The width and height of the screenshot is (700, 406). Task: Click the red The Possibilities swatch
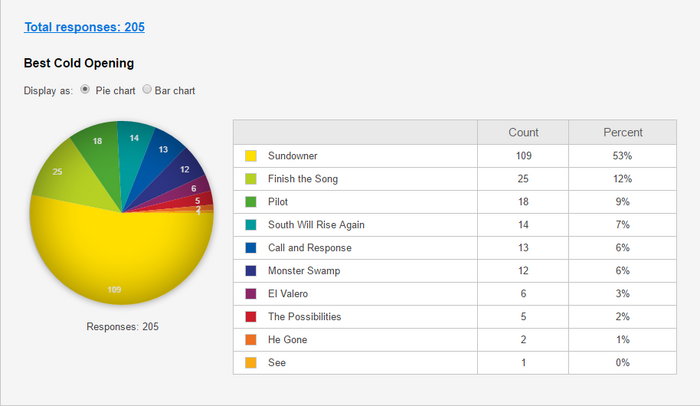(251, 317)
